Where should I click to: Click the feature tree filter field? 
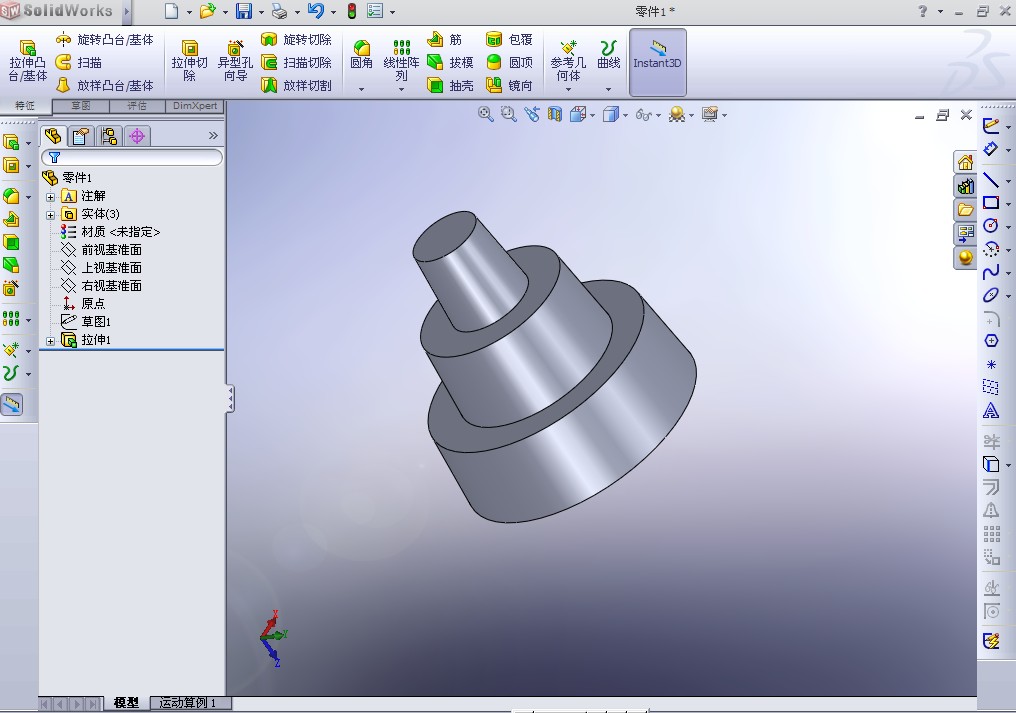(x=132, y=158)
